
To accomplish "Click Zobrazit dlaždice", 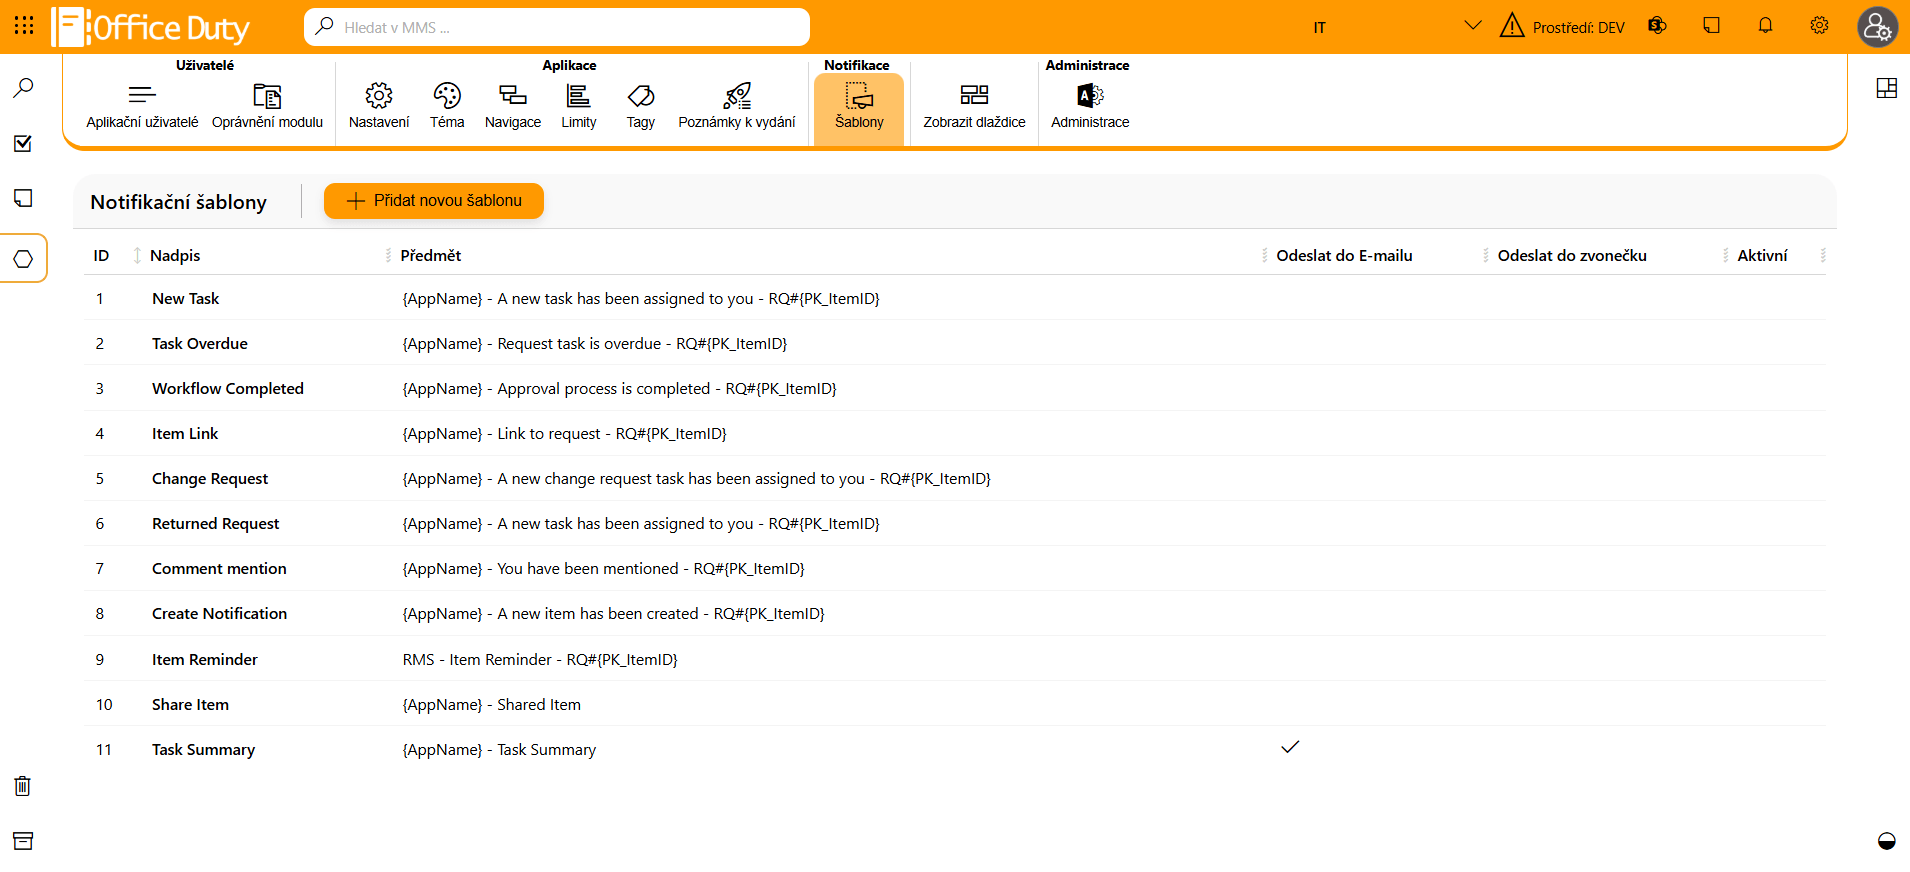I will tap(974, 106).
